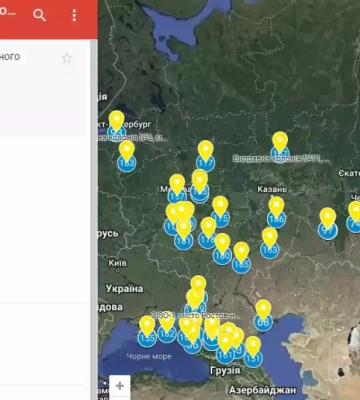
Task: Zoom in with the plus button
Action: (120, 386)
